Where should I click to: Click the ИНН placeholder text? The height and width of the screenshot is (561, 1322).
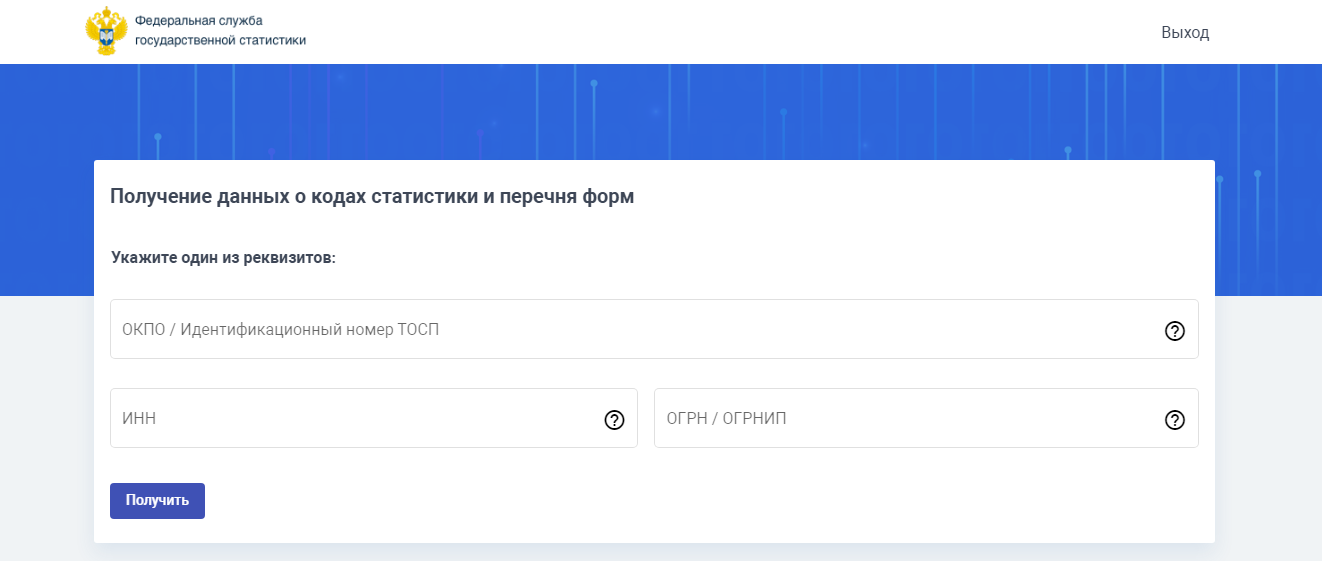pos(139,419)
